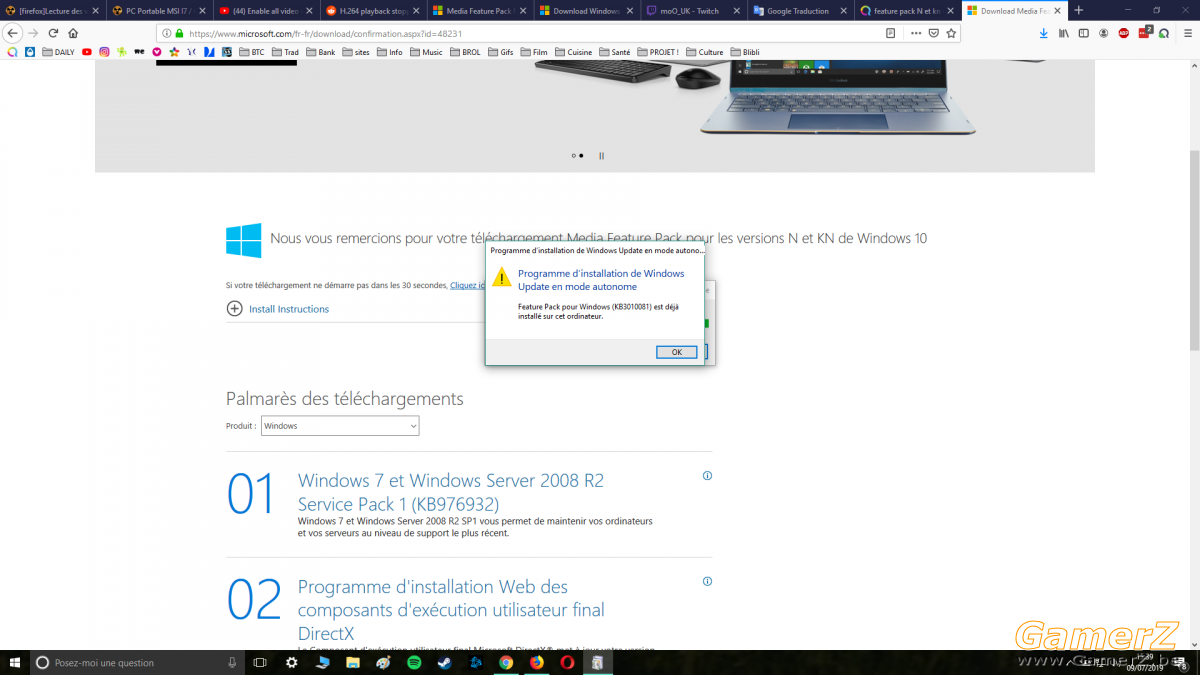
Task: Open the Film bookmarks folder
Action: 534,52
